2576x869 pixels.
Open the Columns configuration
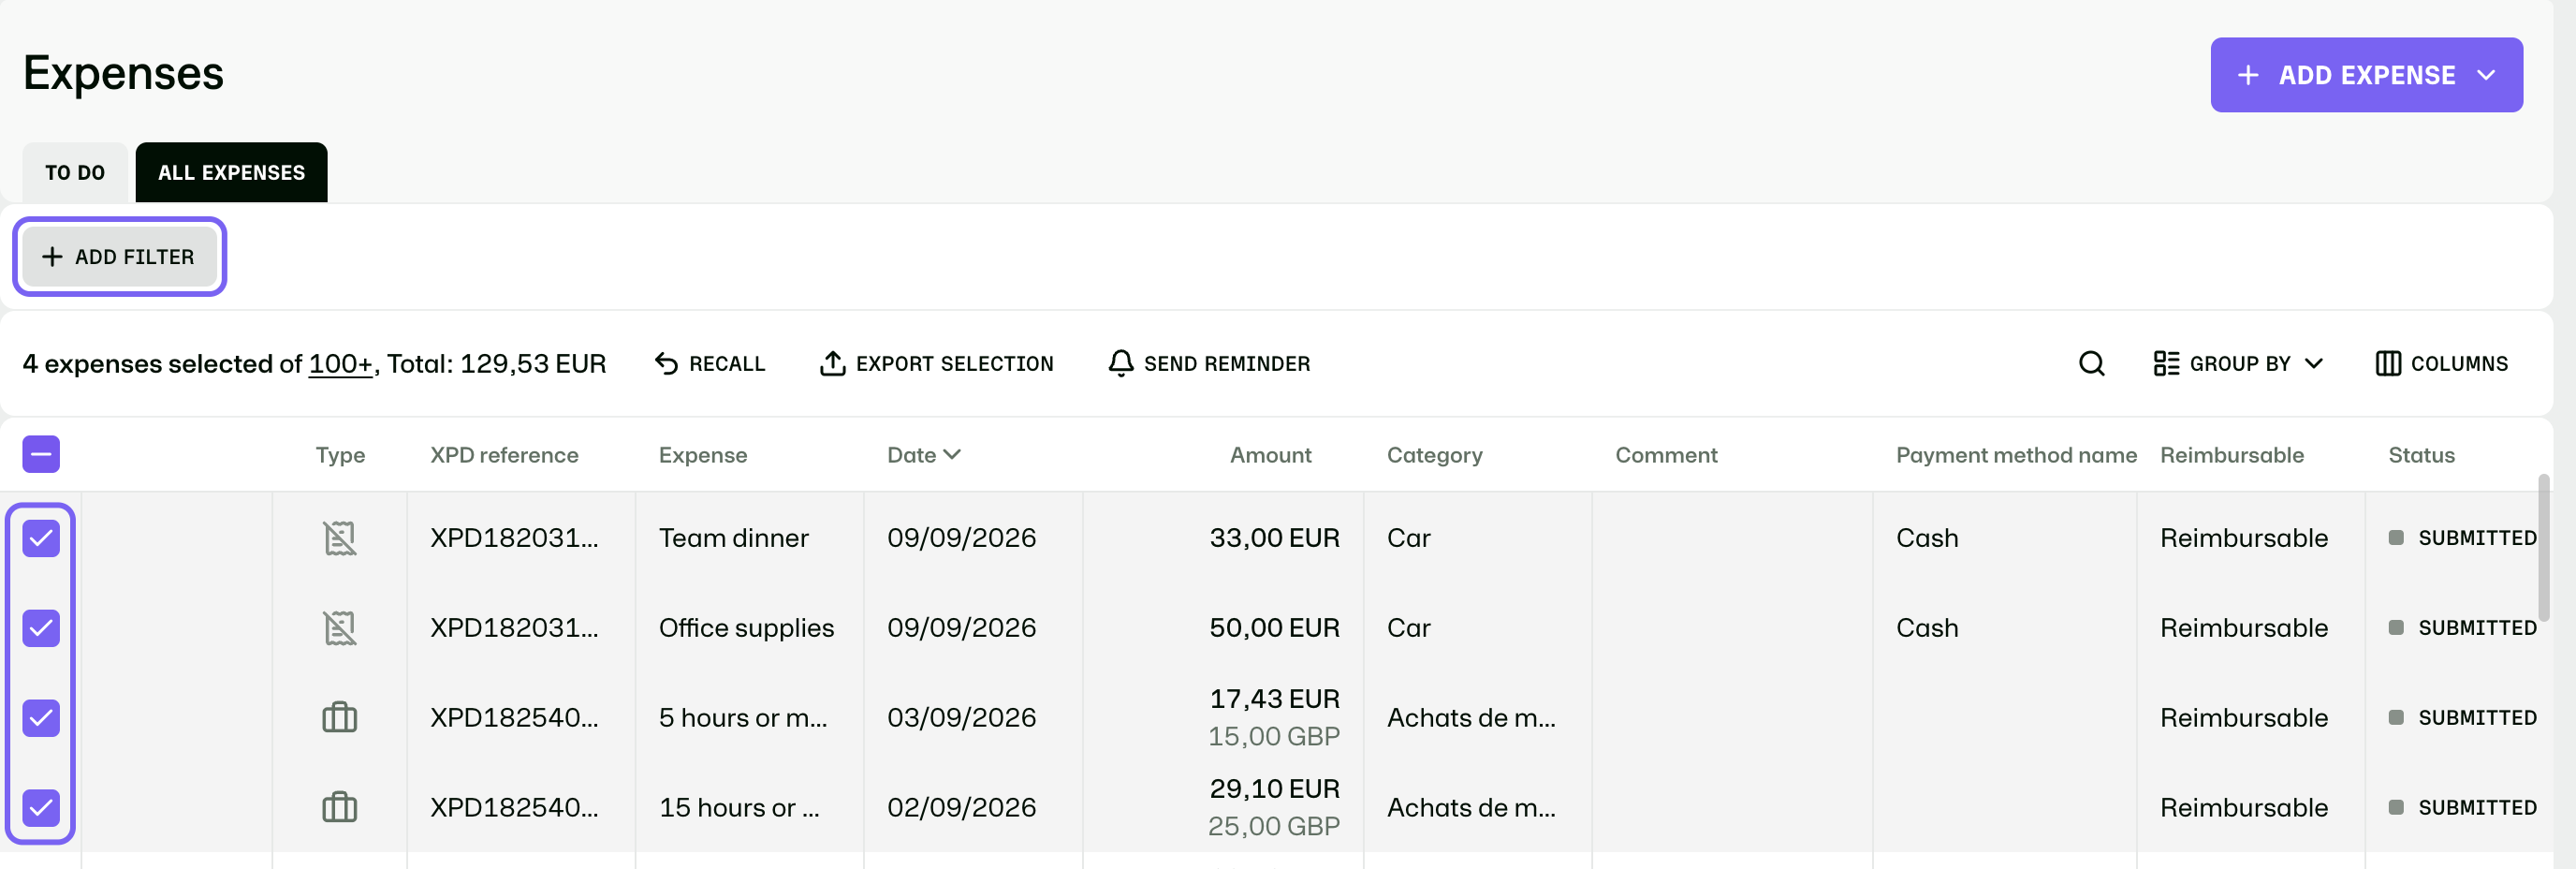[x=2441, y=363]
